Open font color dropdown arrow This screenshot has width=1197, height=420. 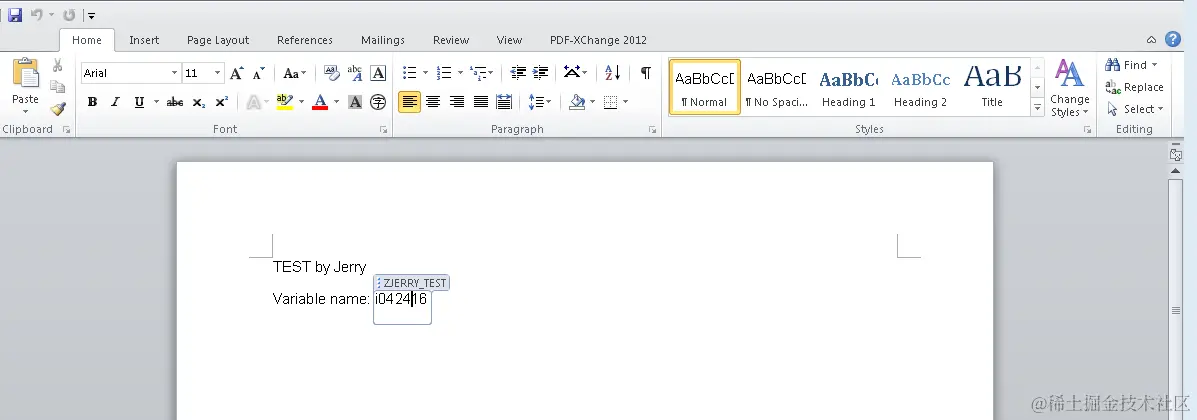click(336, 102)
